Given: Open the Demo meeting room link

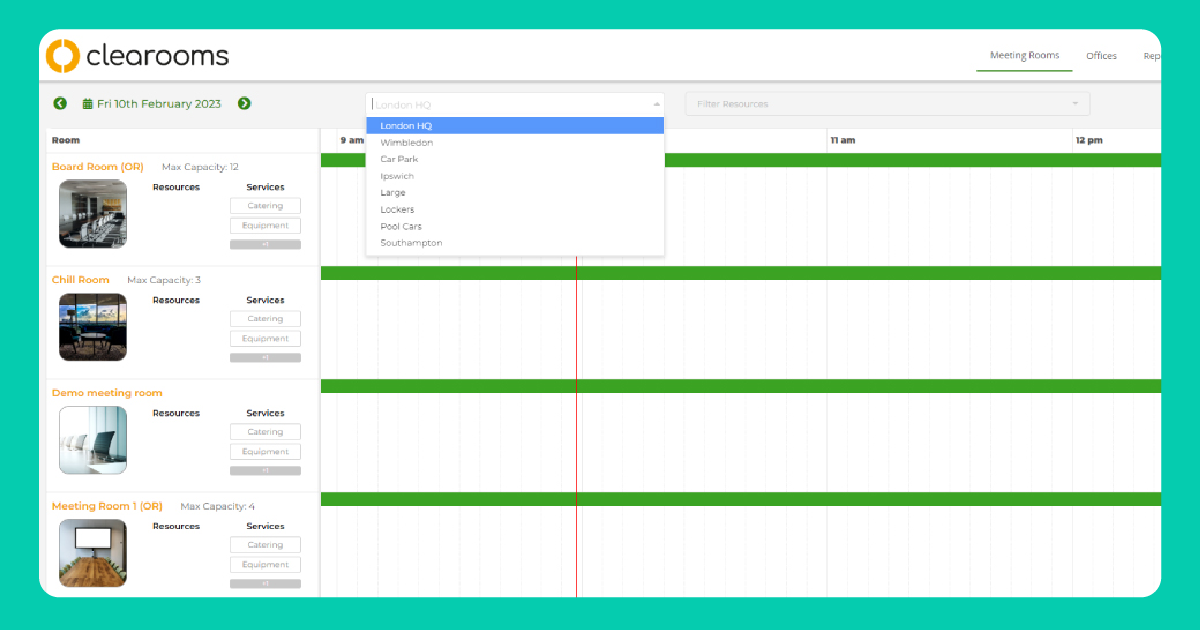Looking at the screenshot, I should click(107, 393).
